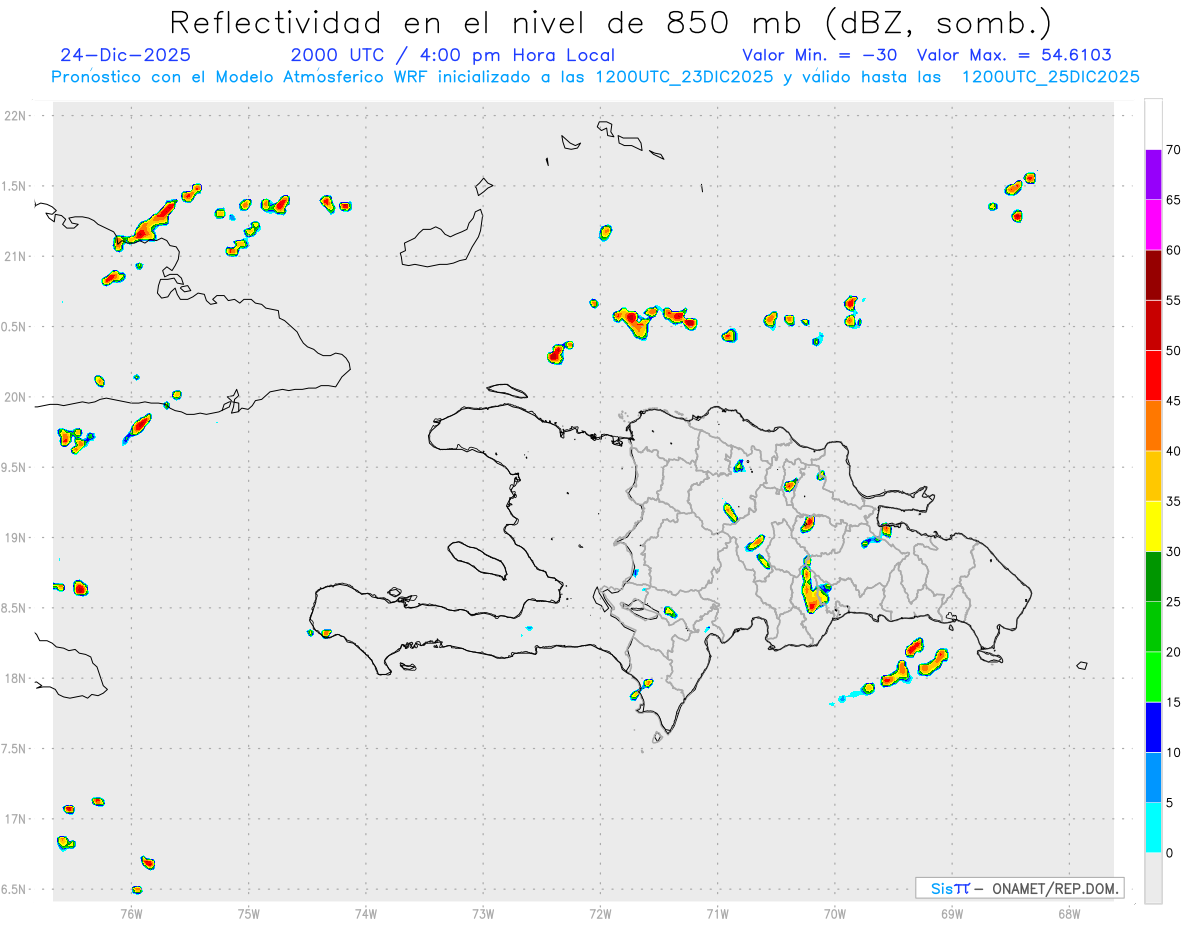1200x927 pixels.
Task: Click the cyan 0–5 dBZ colorbar segment
Action: pos(1153,828)
